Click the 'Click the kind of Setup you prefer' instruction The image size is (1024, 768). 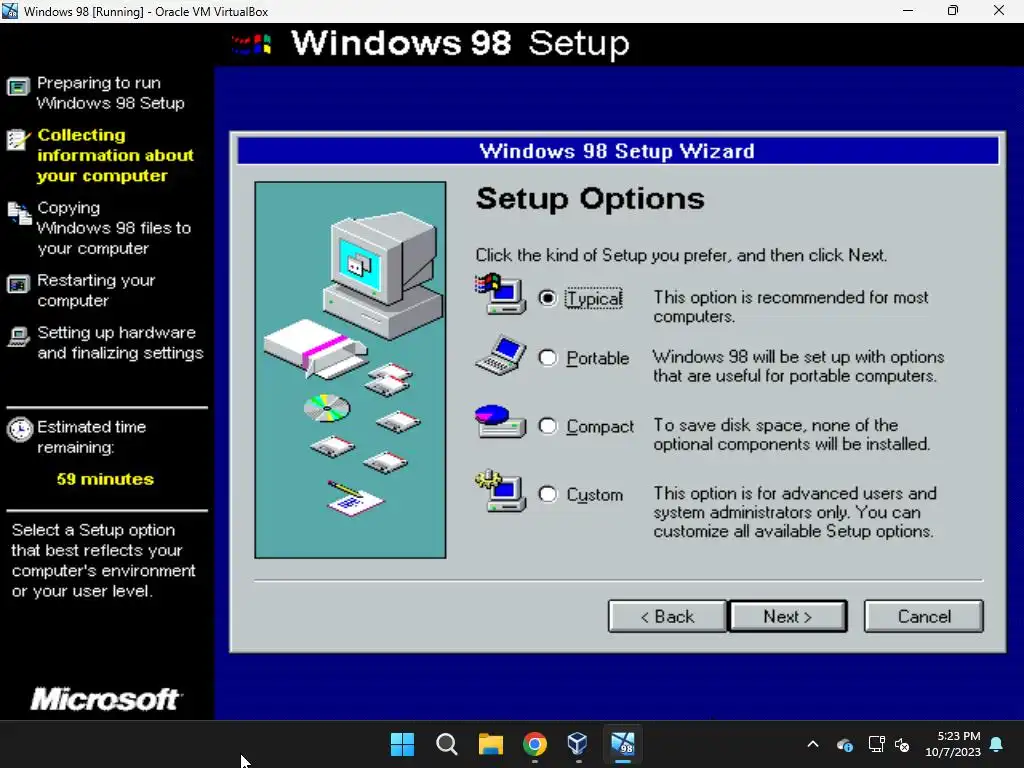click(x=681, y=255)
